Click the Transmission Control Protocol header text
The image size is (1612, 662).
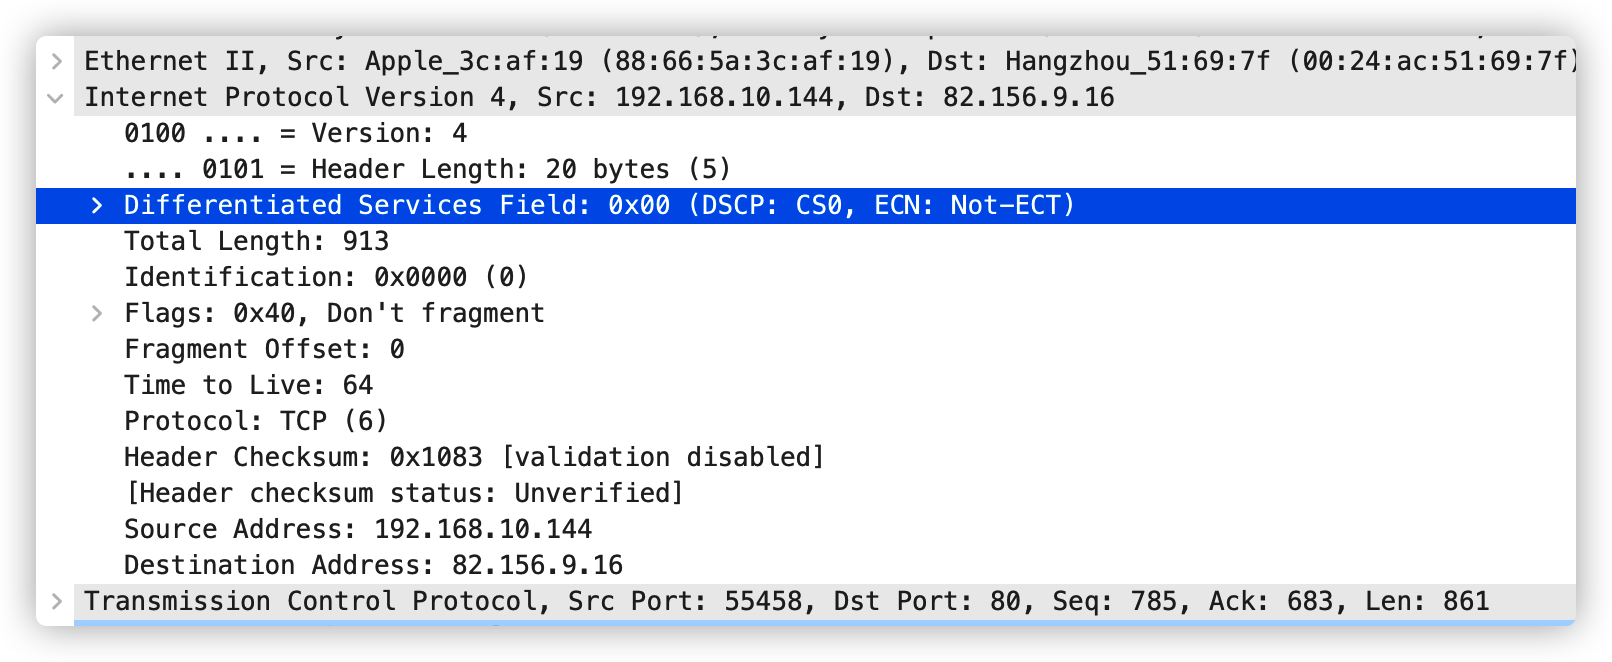[786, 601]
